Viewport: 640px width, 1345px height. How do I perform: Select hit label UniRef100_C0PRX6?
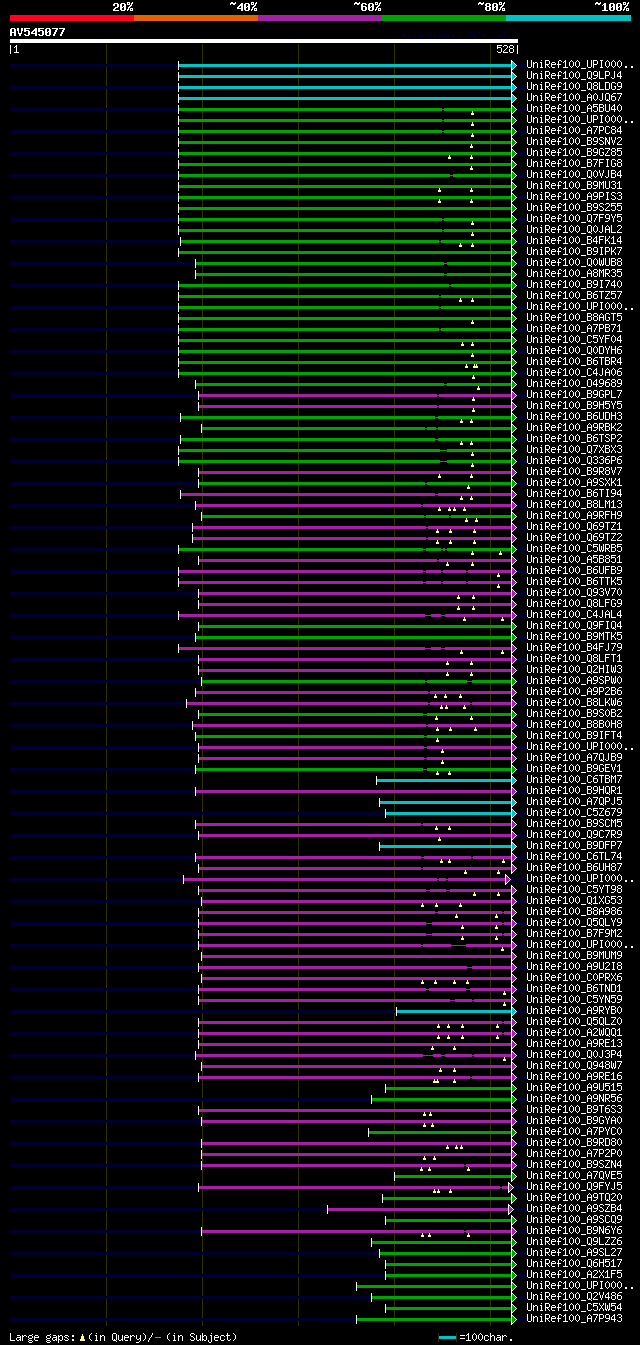(574, 977)
